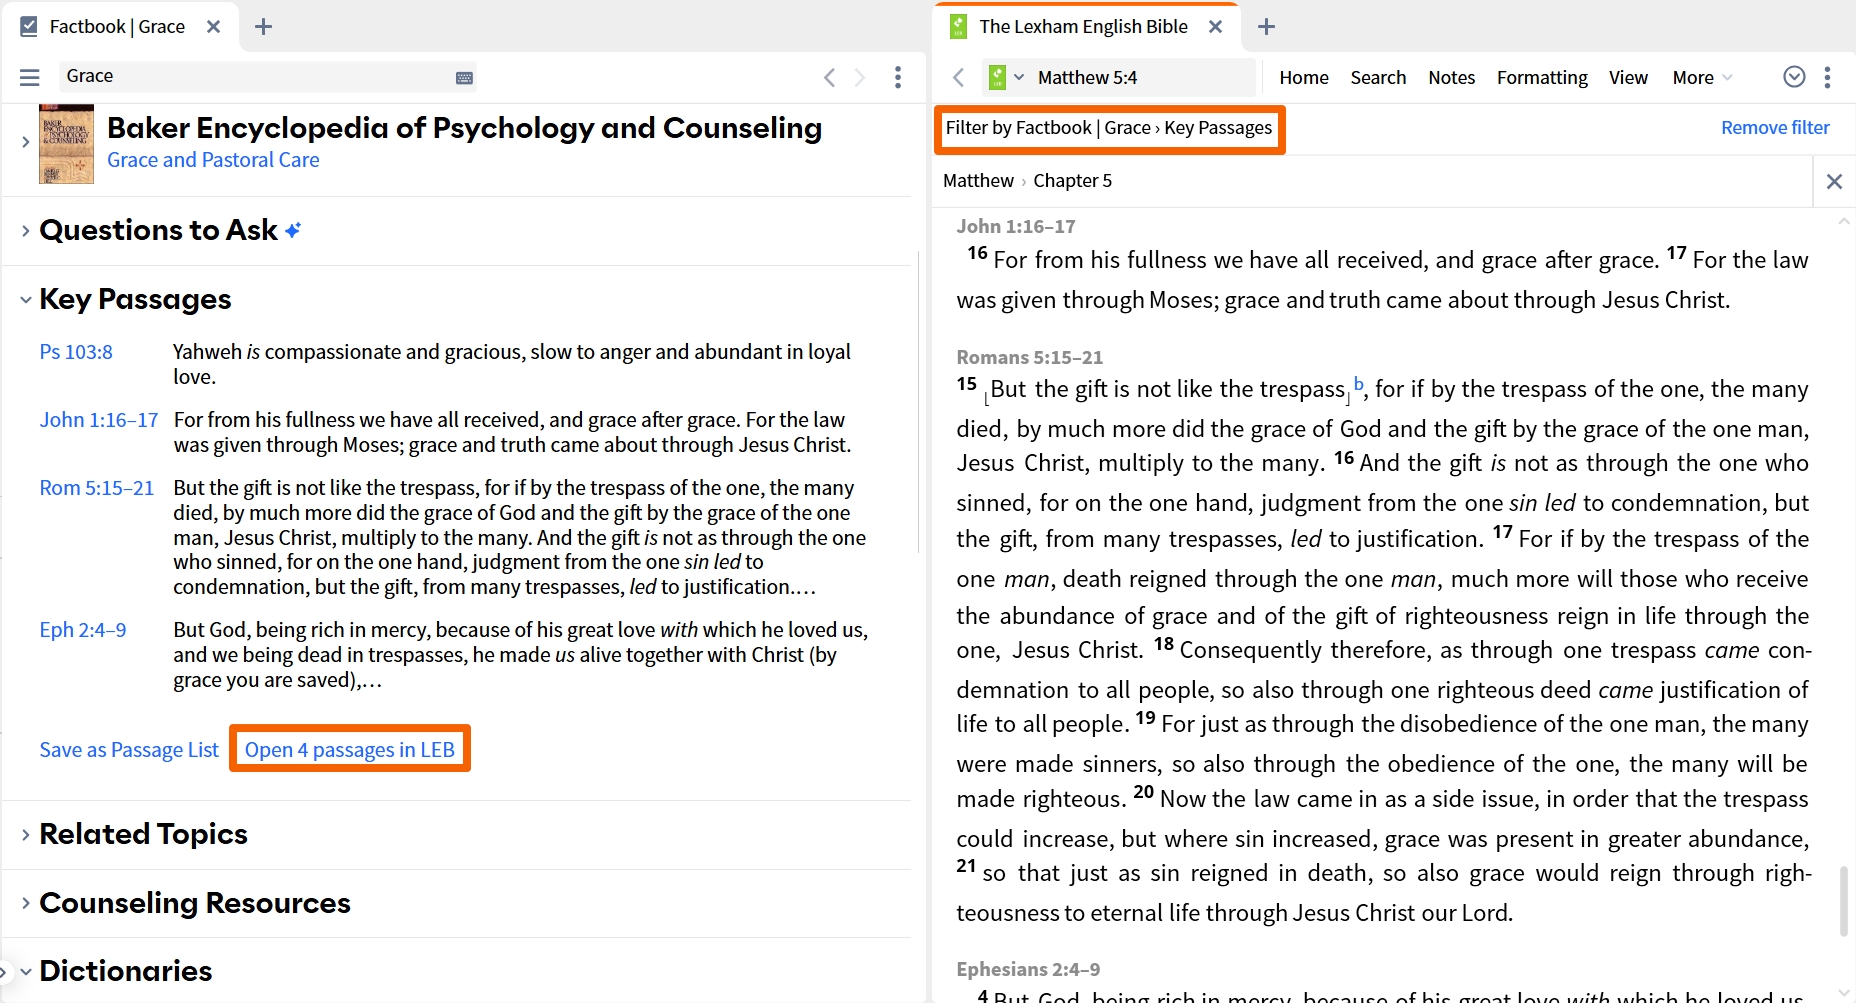Switch to The Lexham English Bible tab
Viewport: 1856px width, 1003px height.
click(1083, 27)
